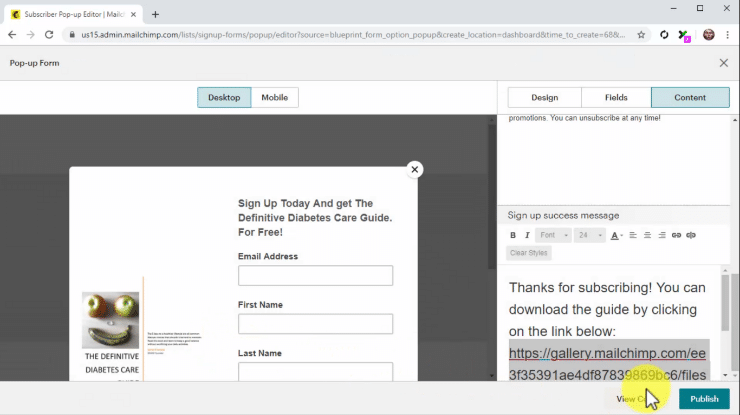Open the Chrome profile avatar
The image size is (740, 415).
708,34
